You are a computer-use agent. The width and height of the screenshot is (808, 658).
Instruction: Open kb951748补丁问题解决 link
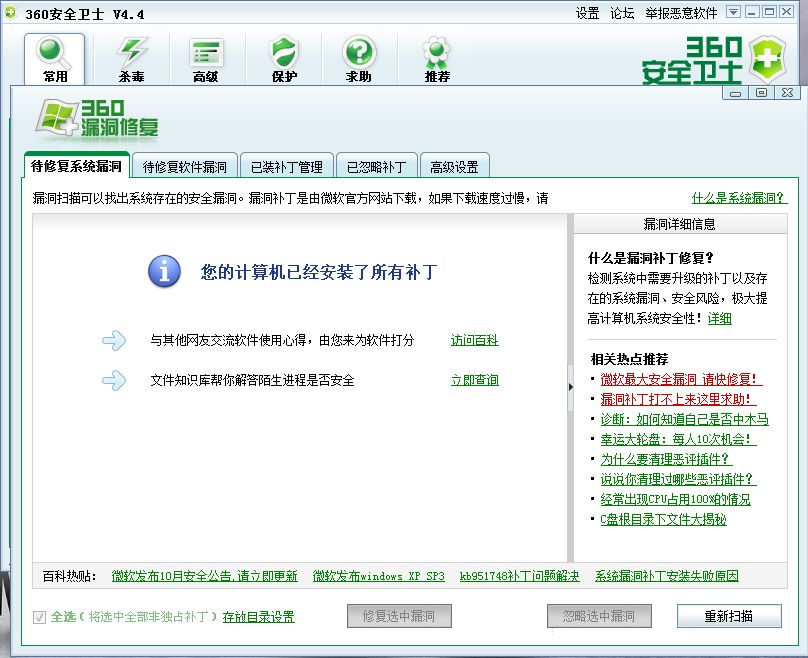tap(519, 576)
